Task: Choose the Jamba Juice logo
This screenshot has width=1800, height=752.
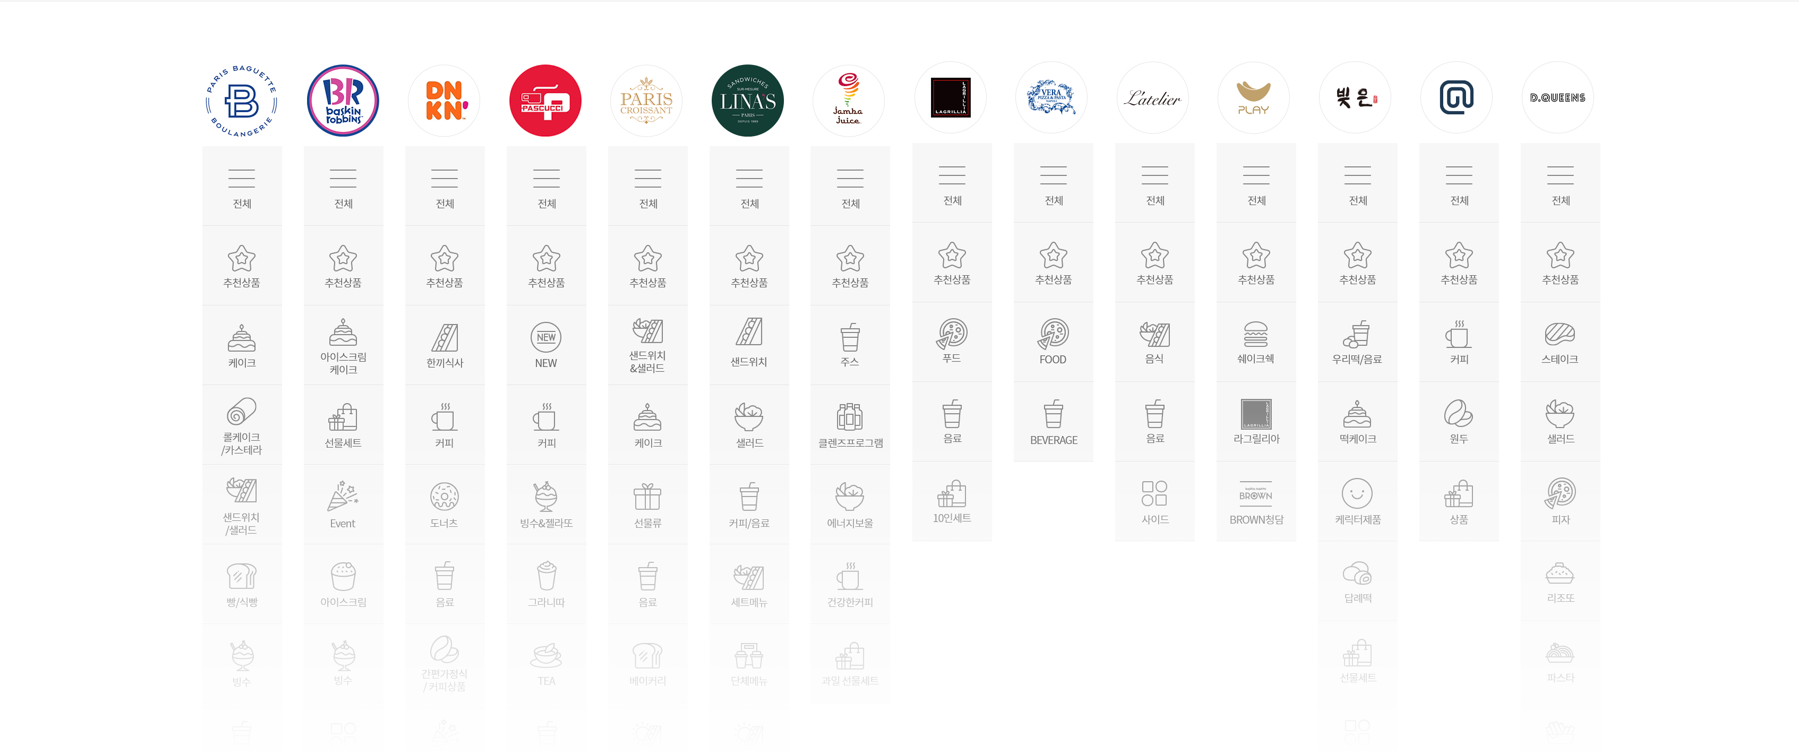Action: [849, 101]
